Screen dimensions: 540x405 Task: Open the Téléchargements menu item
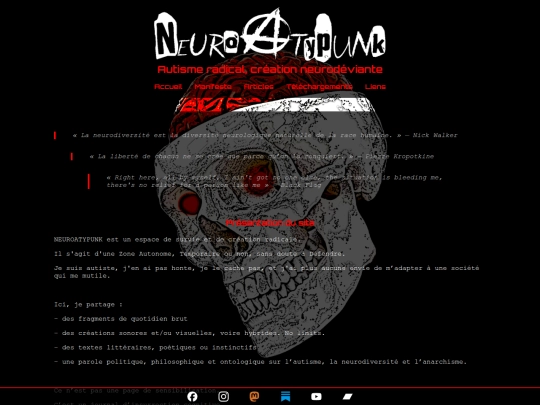tap(320, 86)
